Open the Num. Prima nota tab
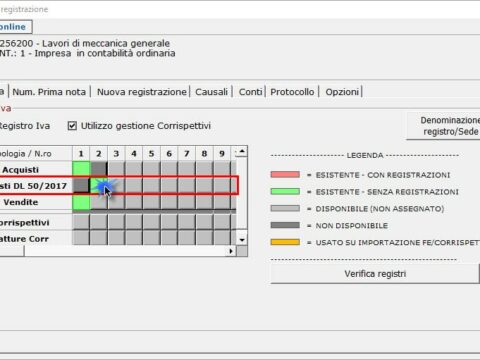The width and height of the screenshot is (480, 360). (x=49, y=92)
